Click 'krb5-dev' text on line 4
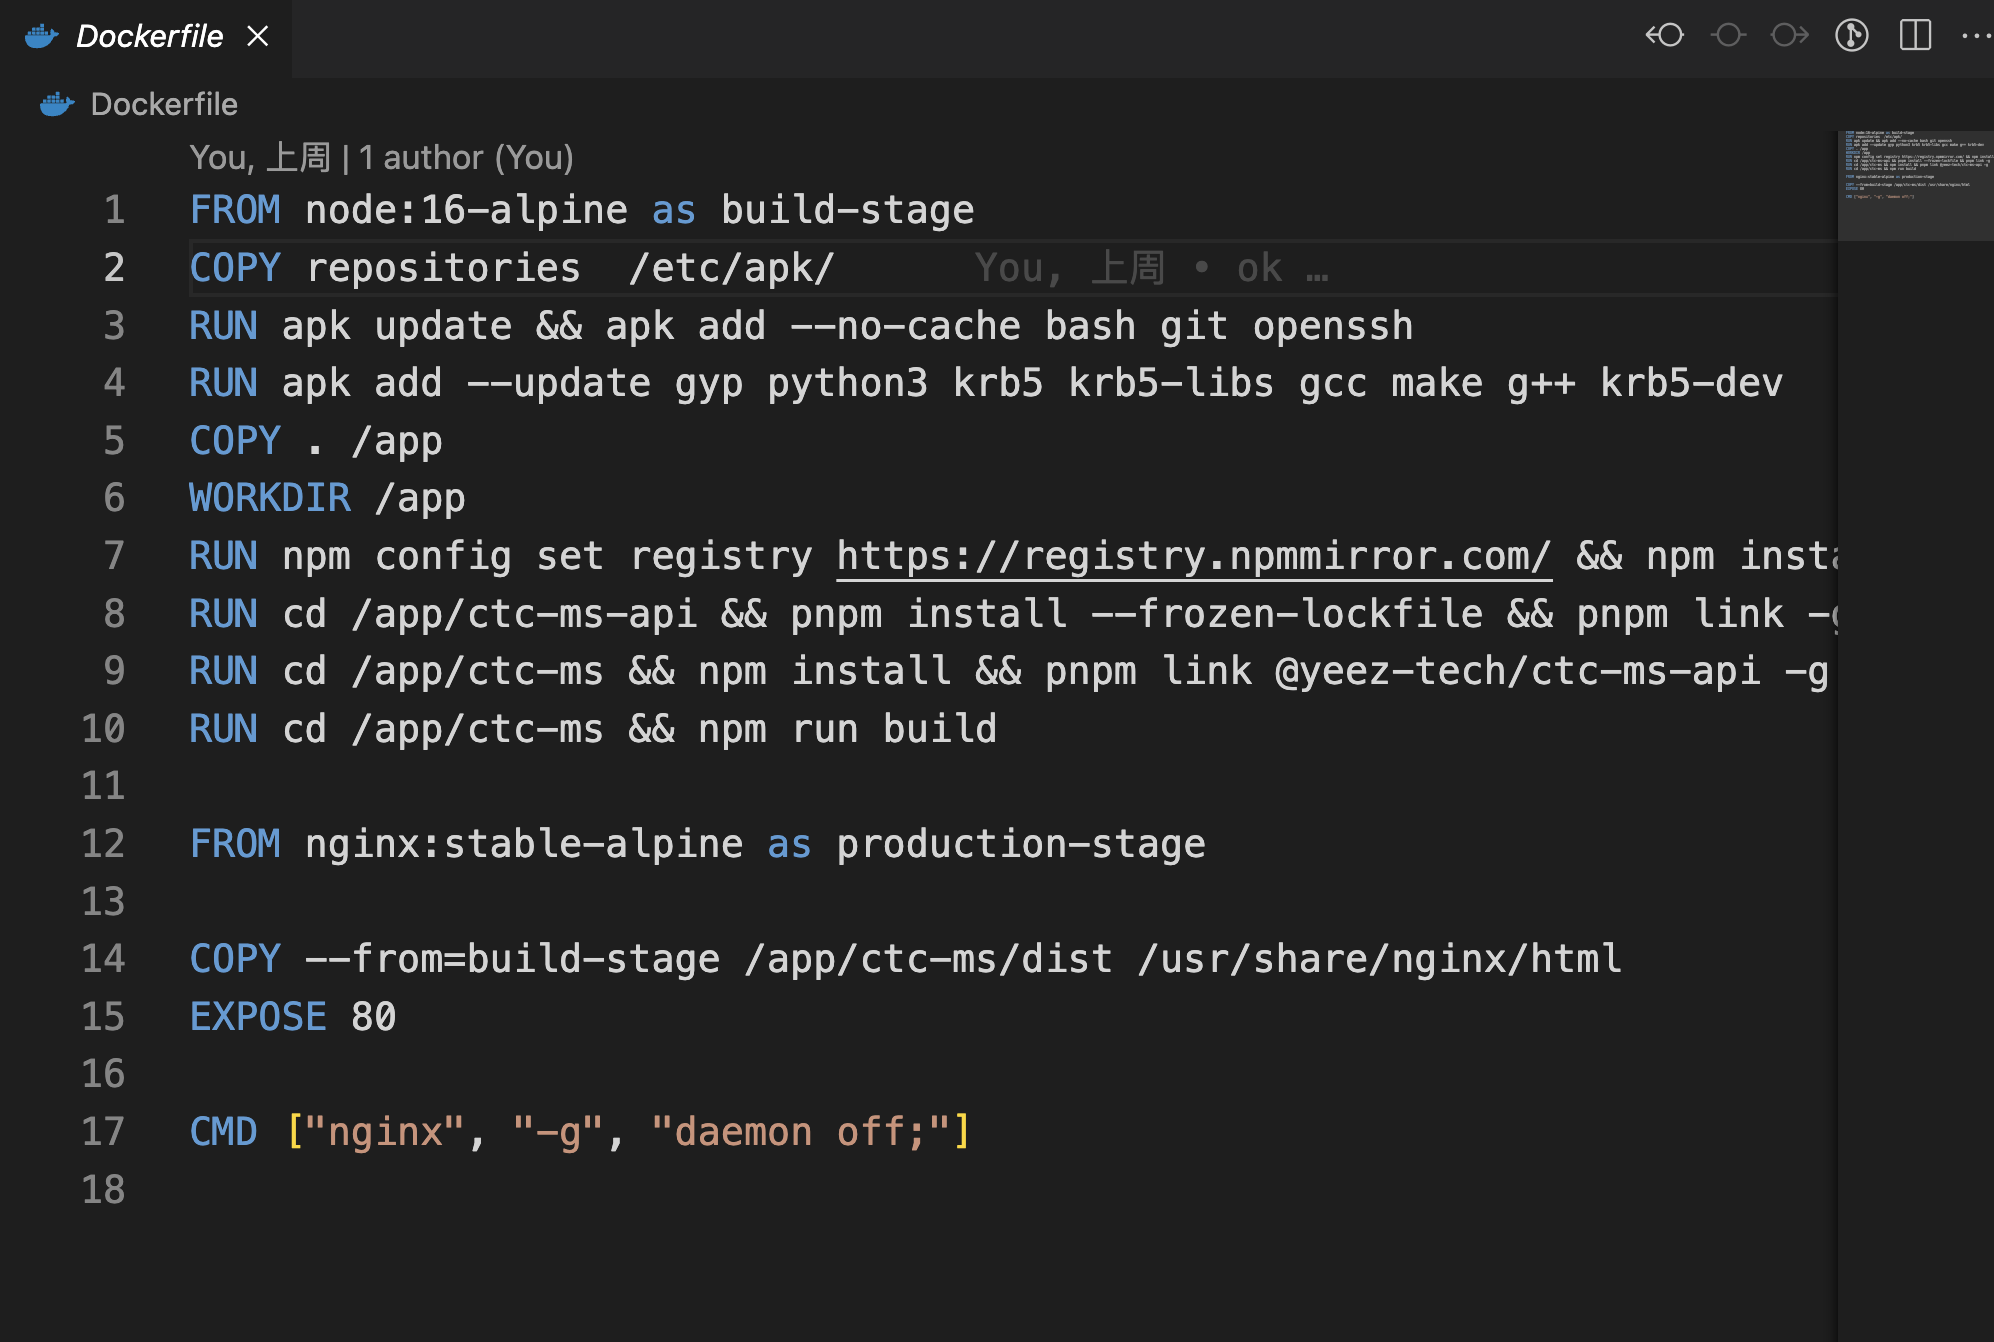Image resolution: width=1994 pixels, height=1342 pixels. point(1691,383)
